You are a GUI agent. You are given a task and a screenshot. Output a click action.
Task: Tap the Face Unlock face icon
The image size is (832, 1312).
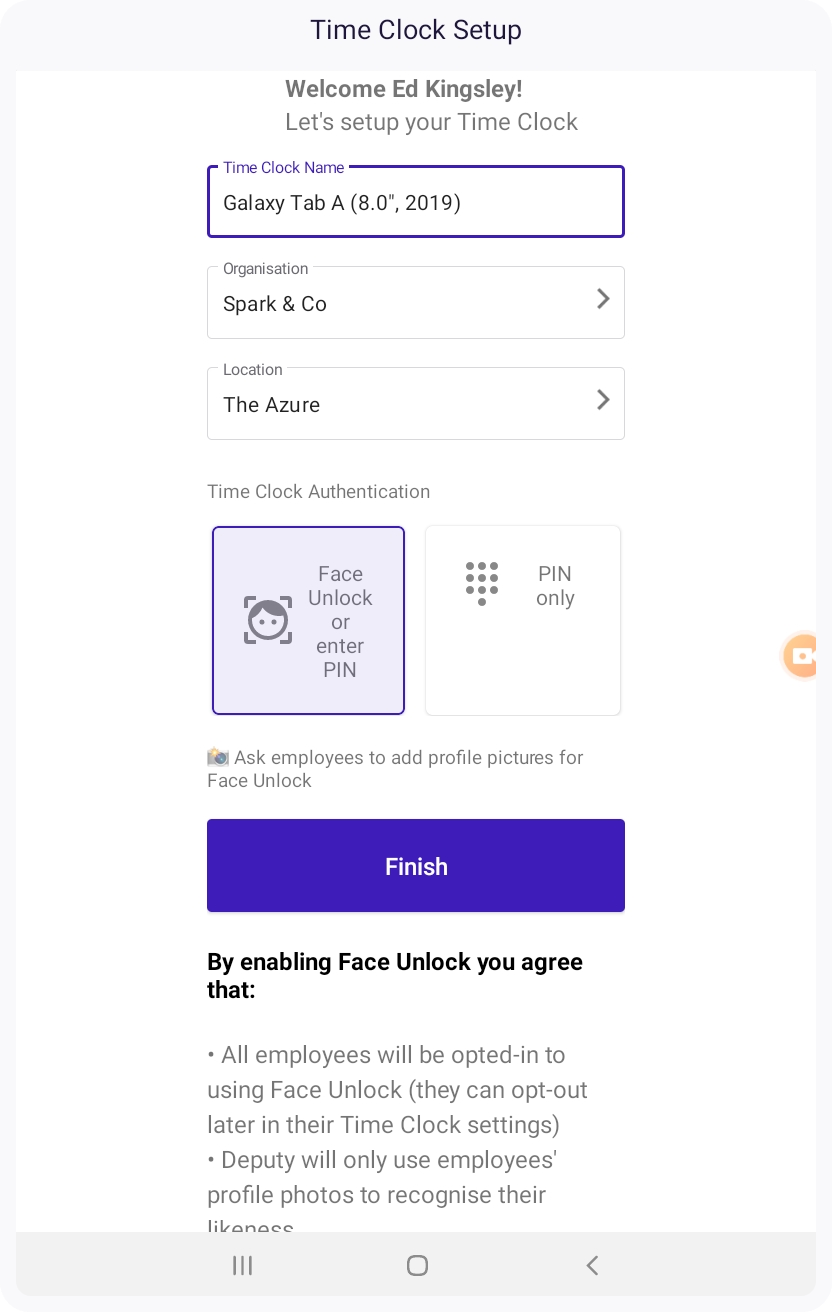click(267, 620)
